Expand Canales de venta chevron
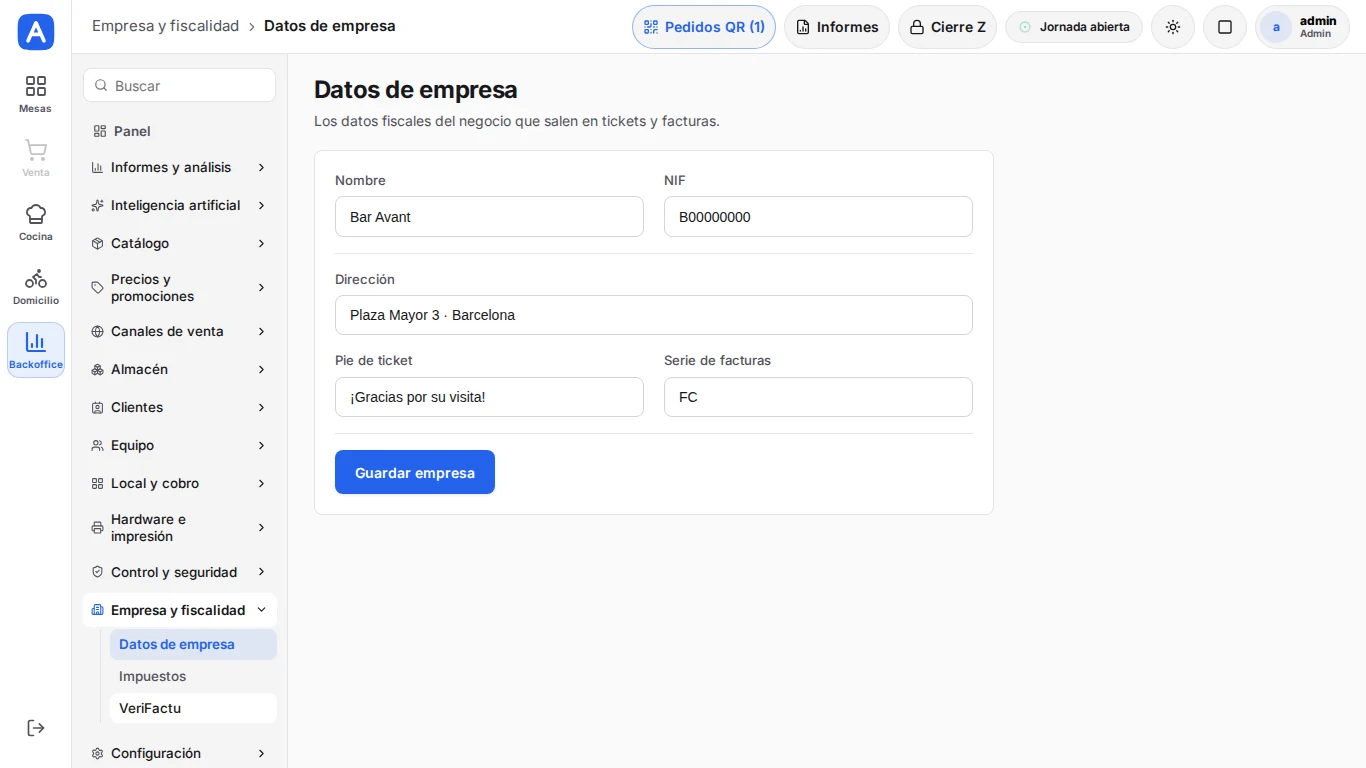The width and height of the screenshot is (1366, 768). (261, 331)
